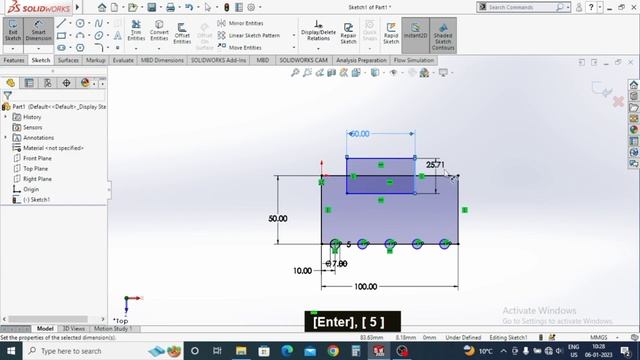Switch to the Evaluate tab
The image size is (640, 360).
click(x=123, y=60)
